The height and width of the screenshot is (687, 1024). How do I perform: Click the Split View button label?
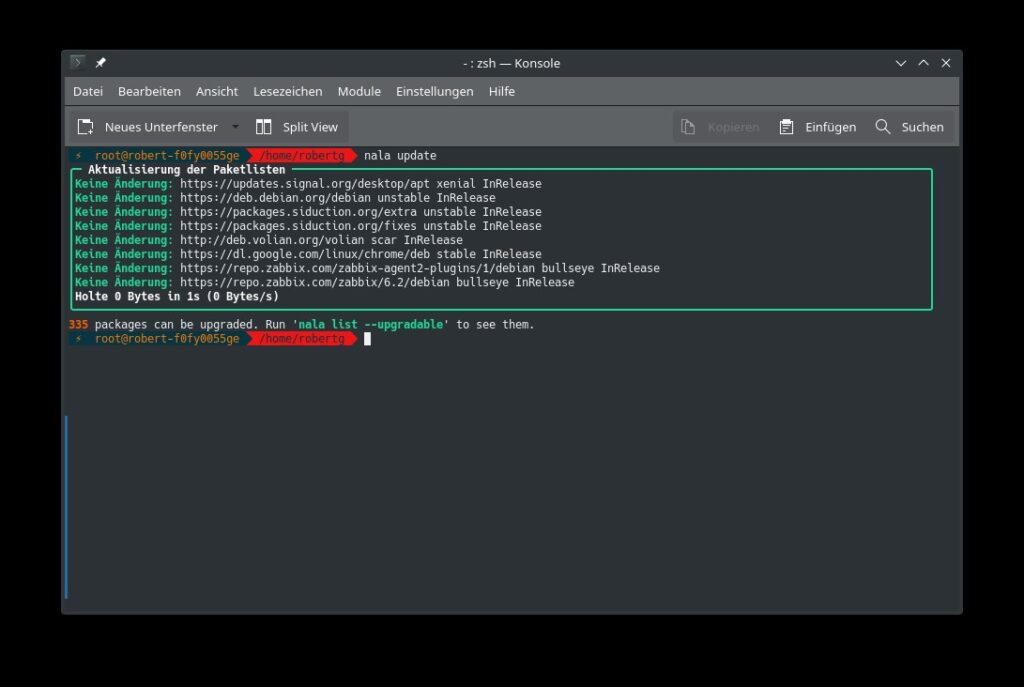(x=310, y=127)
